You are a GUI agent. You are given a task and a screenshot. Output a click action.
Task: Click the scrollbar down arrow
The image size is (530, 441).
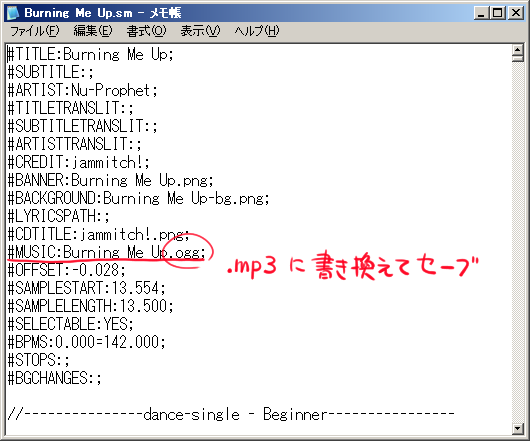tap(517, 428)
